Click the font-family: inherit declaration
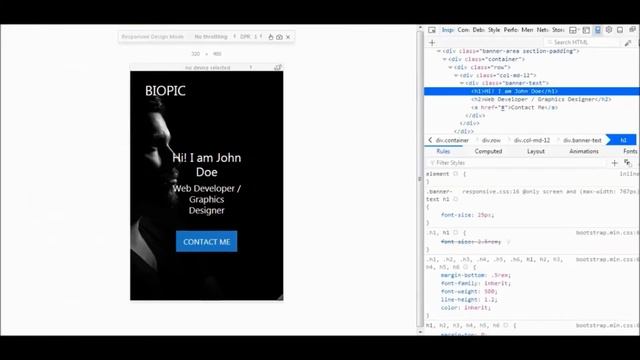This screenshot has height=360, width=640. tap(476, 284)
